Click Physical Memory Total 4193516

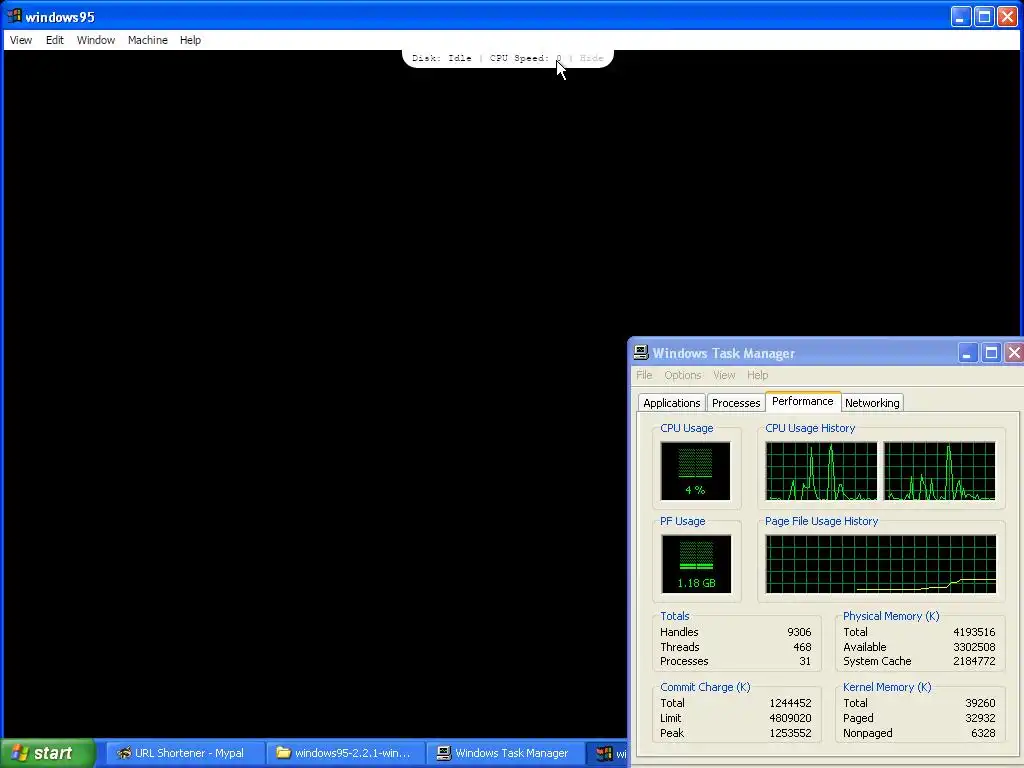(x=974, y=632)
